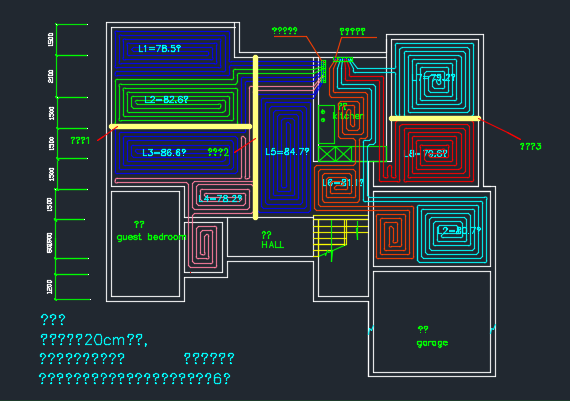Select the L3=86.6? loop label
This screenshot has width=570, height=401.
click(164, 153)
